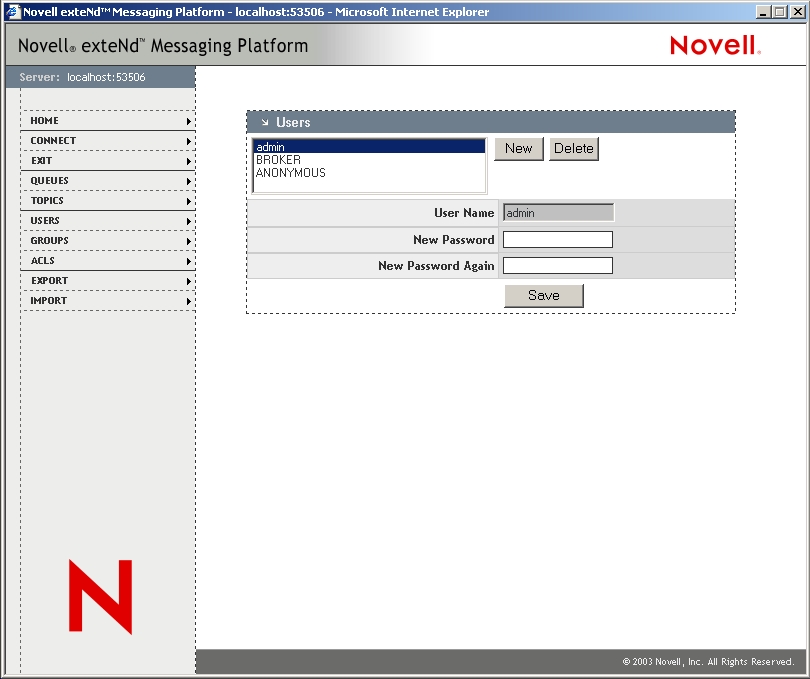Click the New Password Again label

[x=436, y=266]
